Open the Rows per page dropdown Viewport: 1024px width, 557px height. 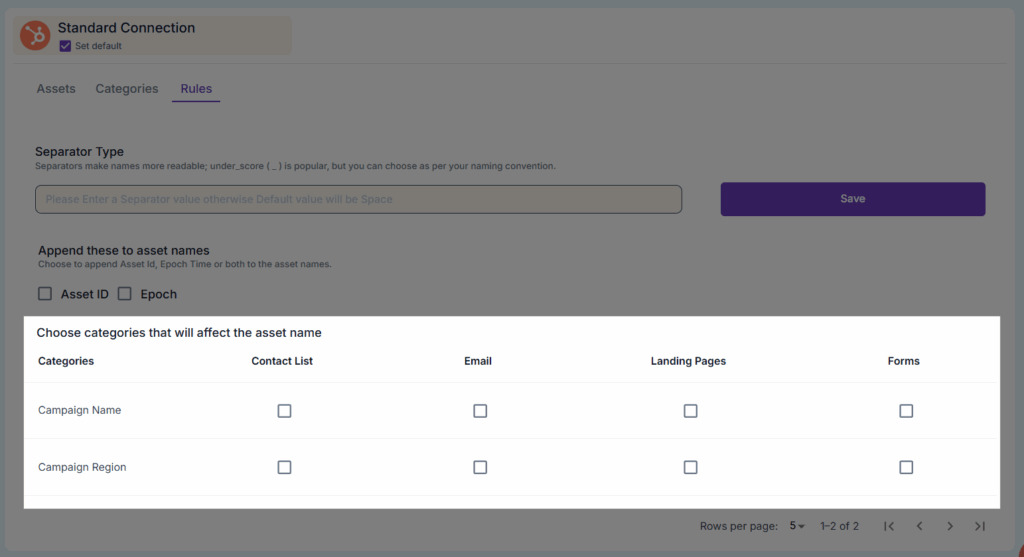coord(797,526)
